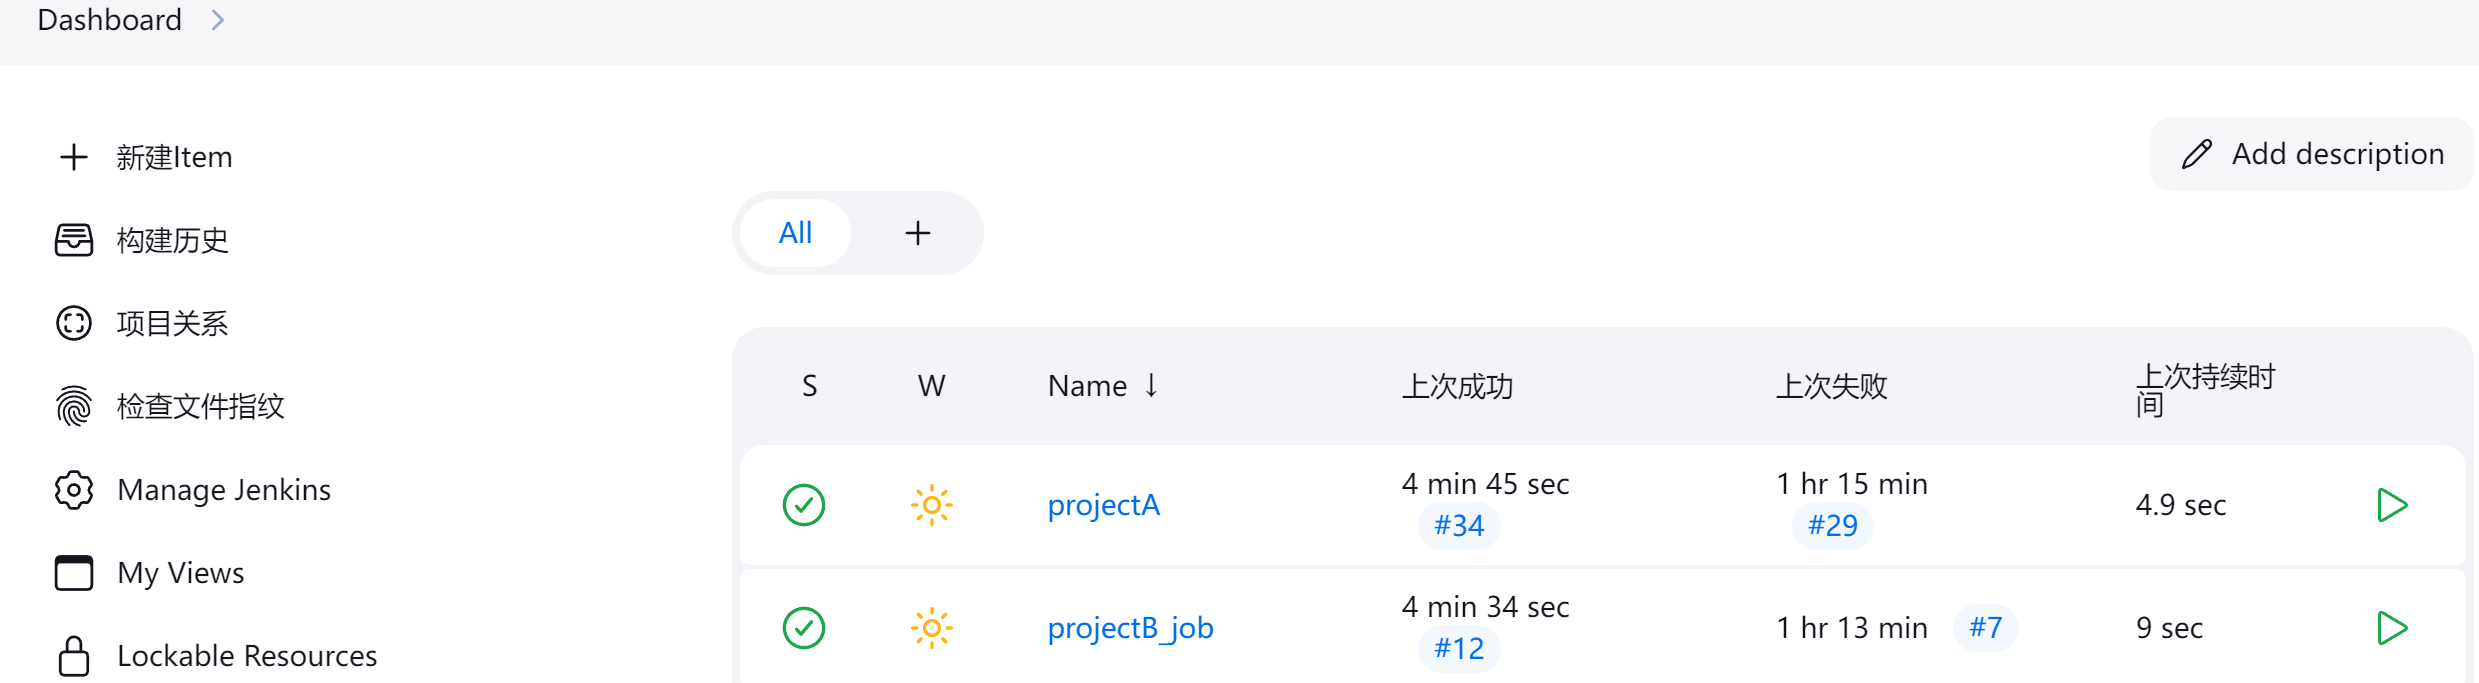The width and height of the screenshot is (2479, 683).
Task: Click the 项目关系 project relationship icon
Action: 74,323
